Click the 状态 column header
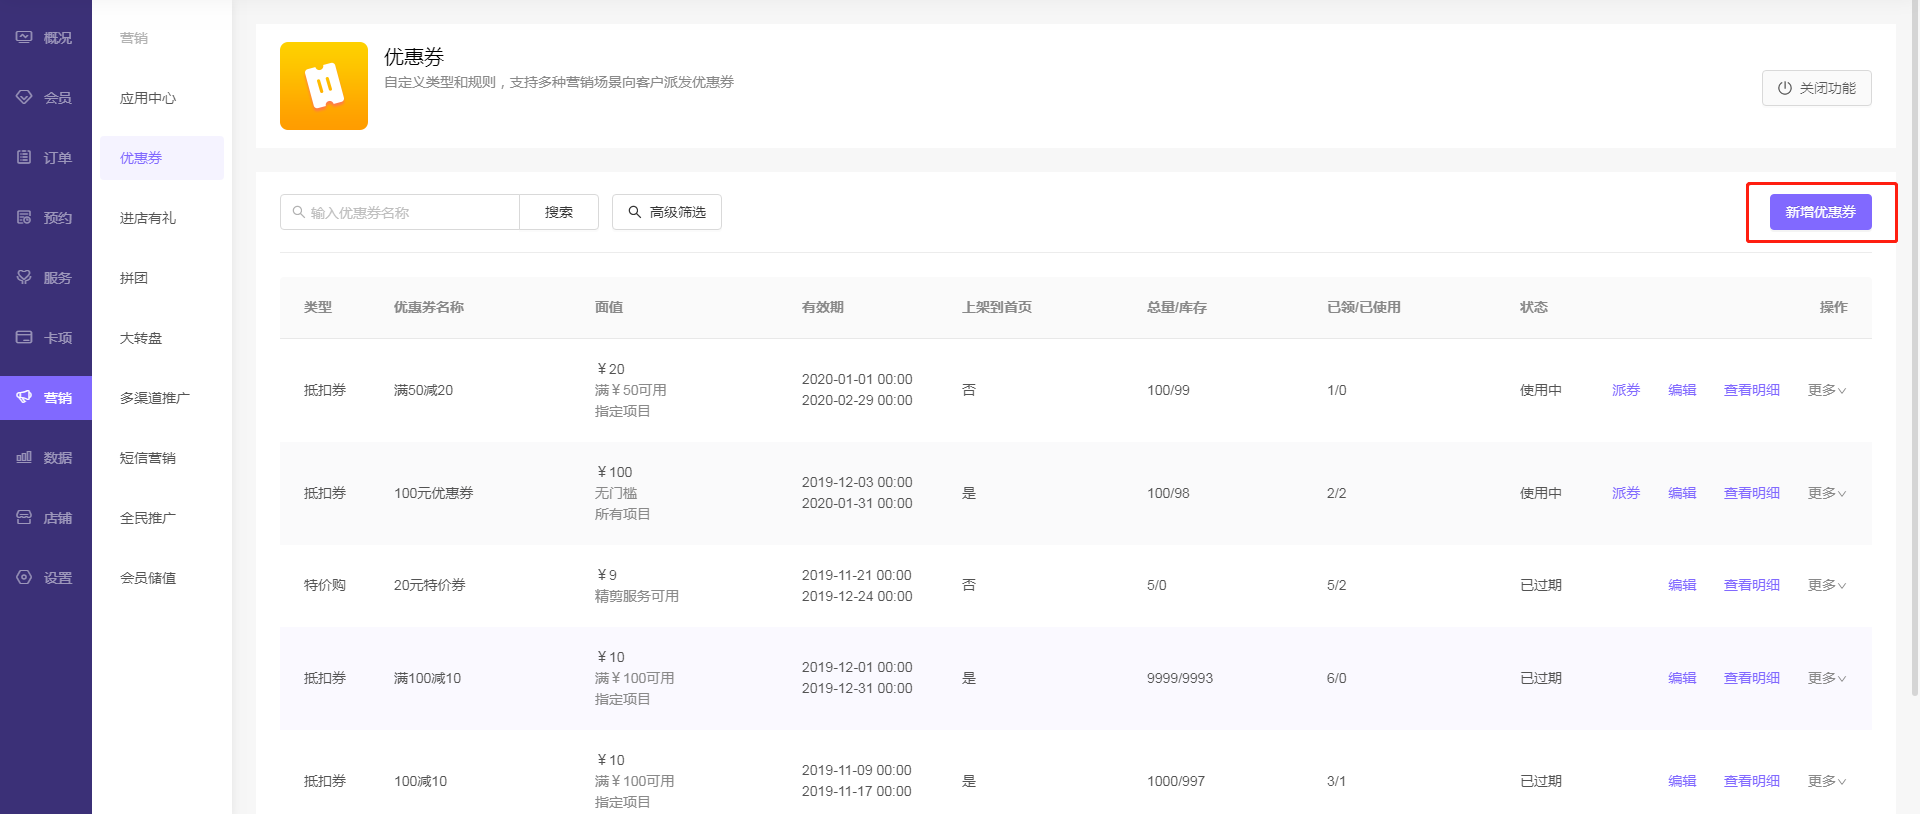This screenshot has width=1920, height=814. pos(1534,307)
